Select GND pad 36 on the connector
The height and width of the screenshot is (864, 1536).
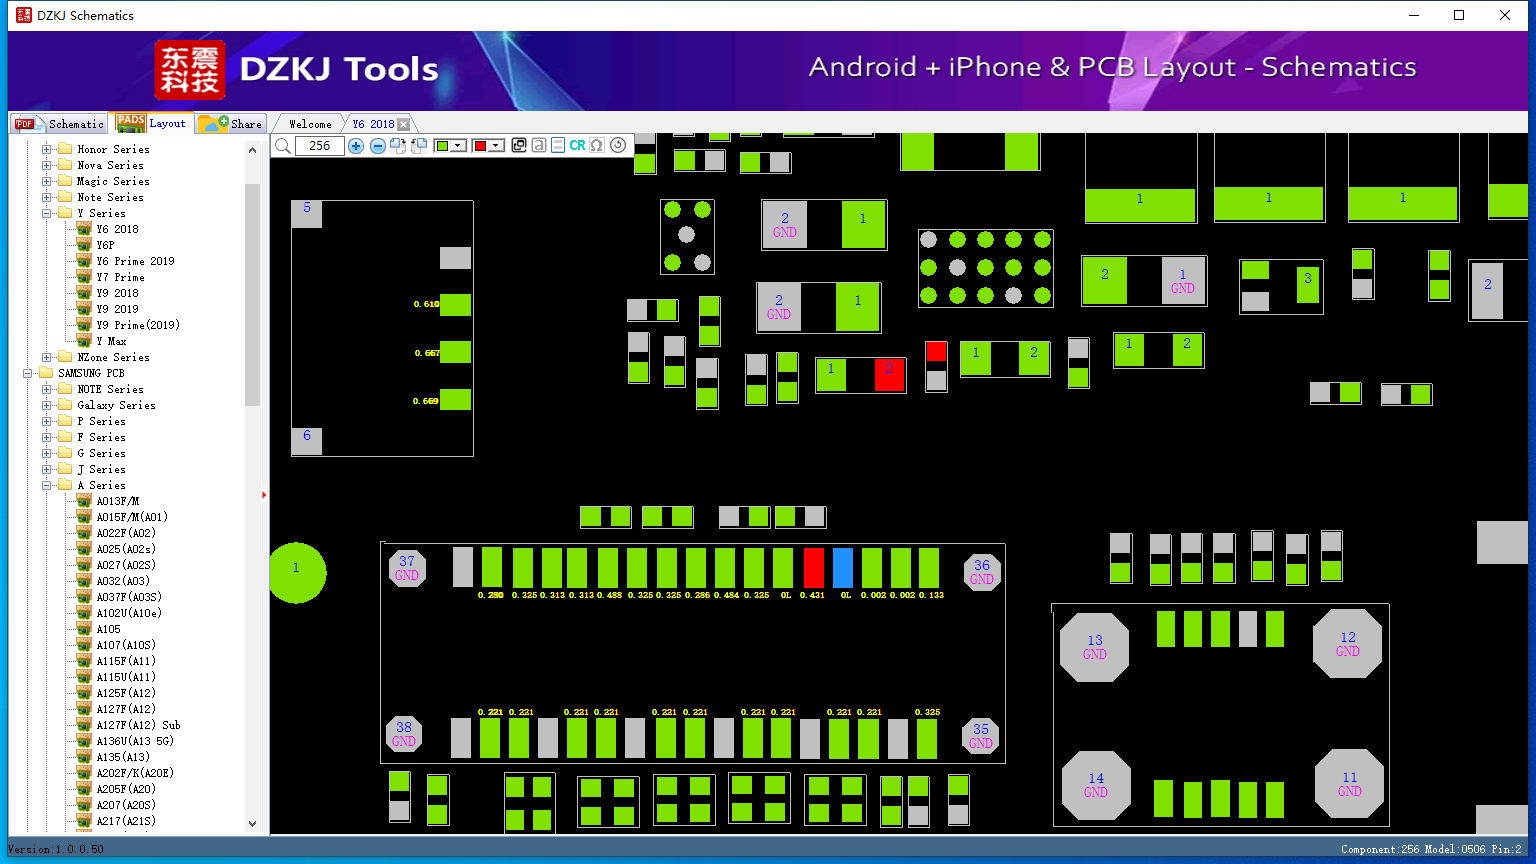click(982, 572)
